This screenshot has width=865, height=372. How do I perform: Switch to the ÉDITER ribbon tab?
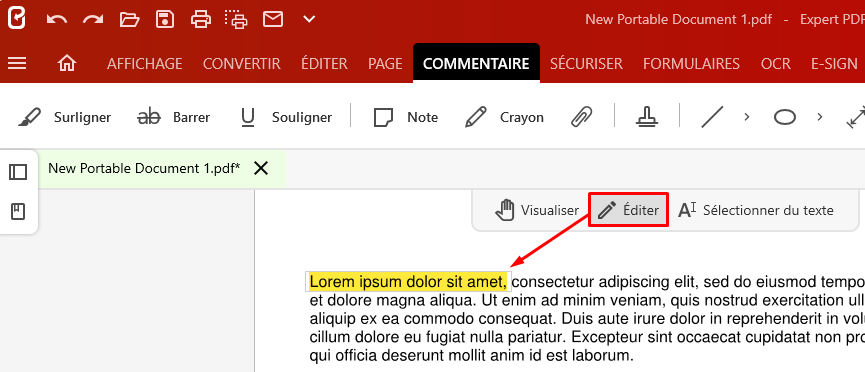[x=324, y=63]
